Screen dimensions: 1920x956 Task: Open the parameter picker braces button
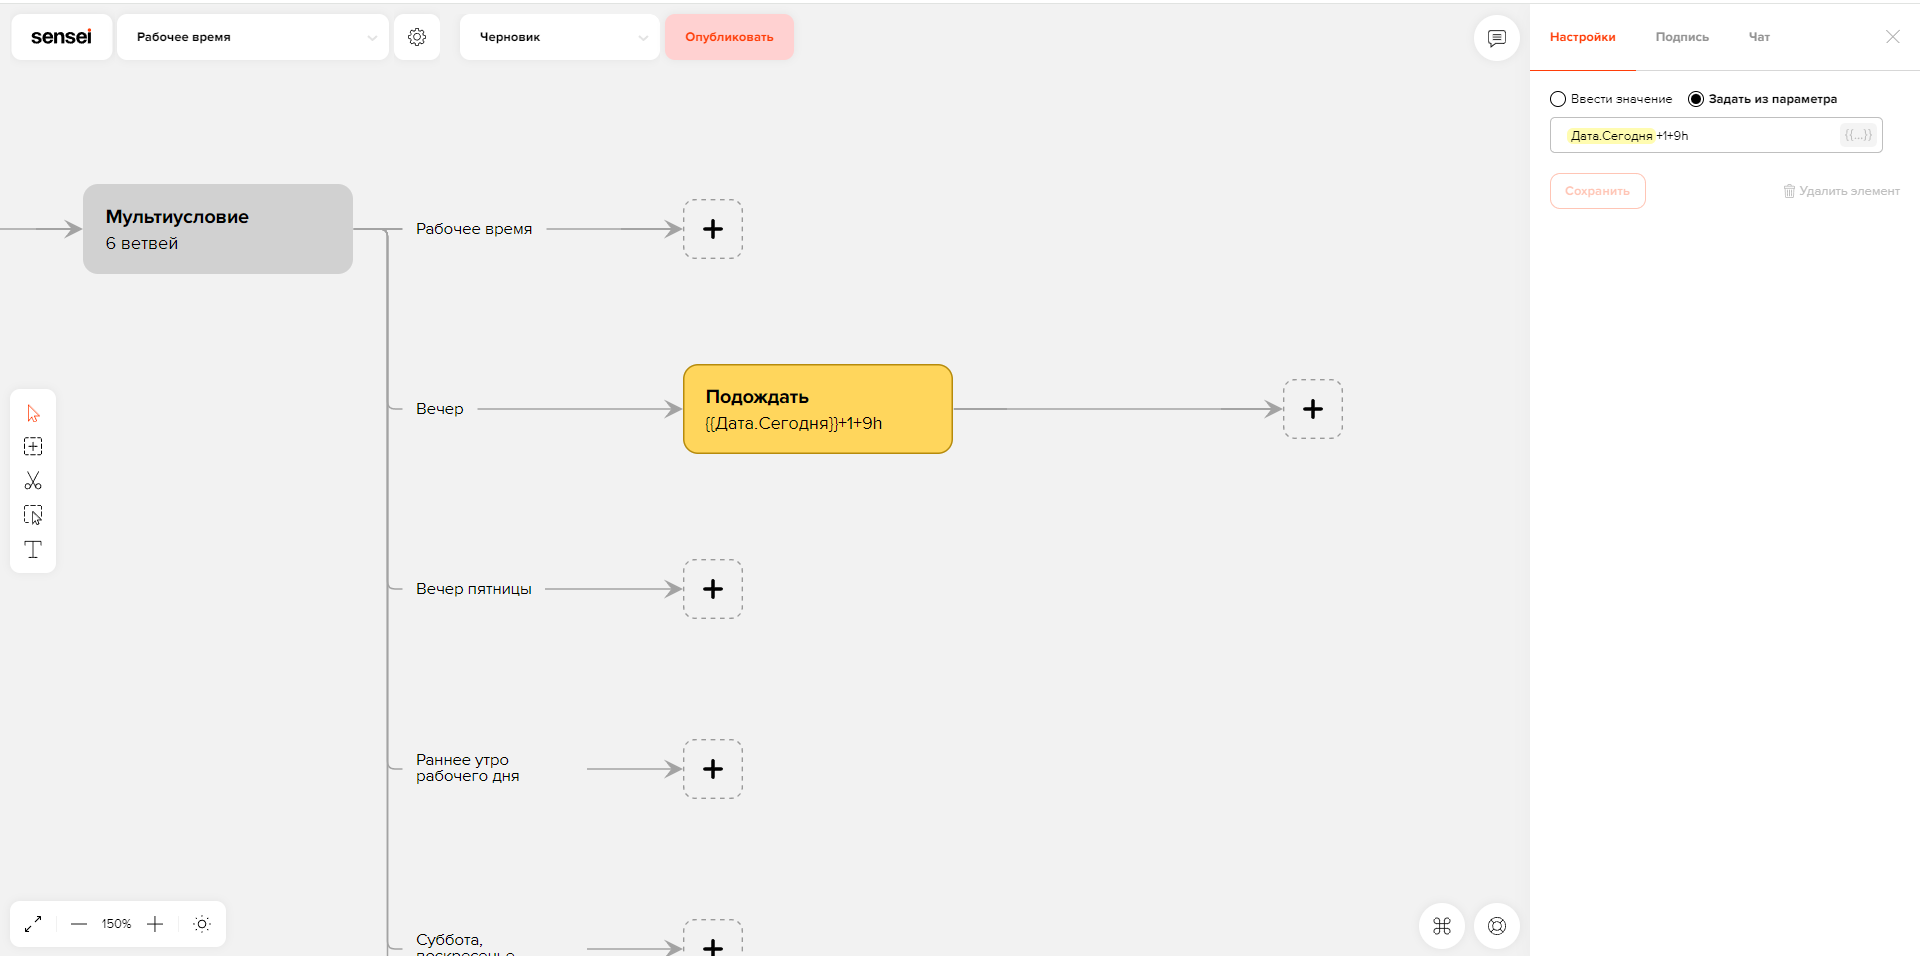point(1858,135)
